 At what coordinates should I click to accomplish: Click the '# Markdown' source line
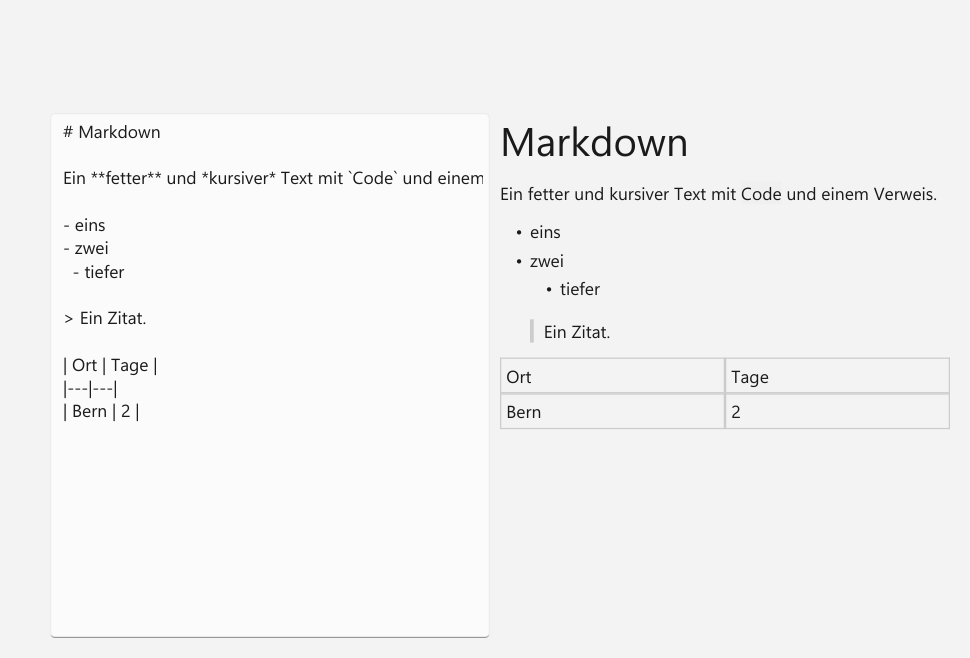[x=112, y=132]
